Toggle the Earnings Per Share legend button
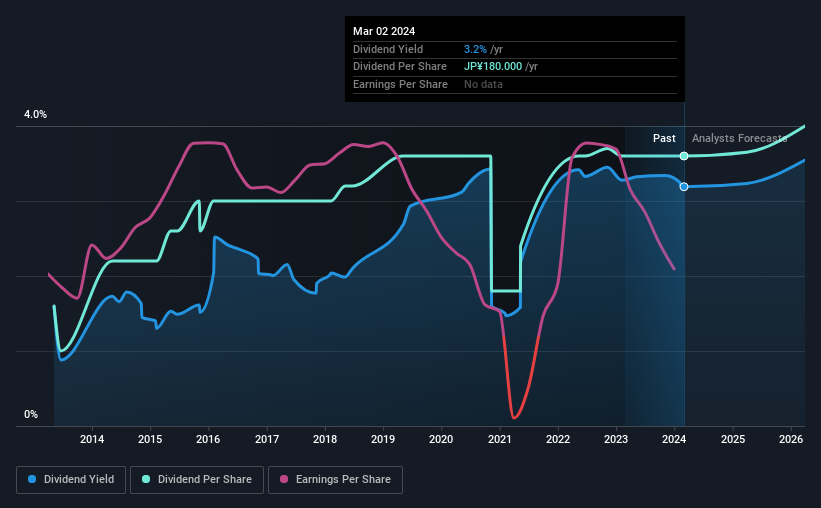Viewport: 821px width, 508px height. 336,480
